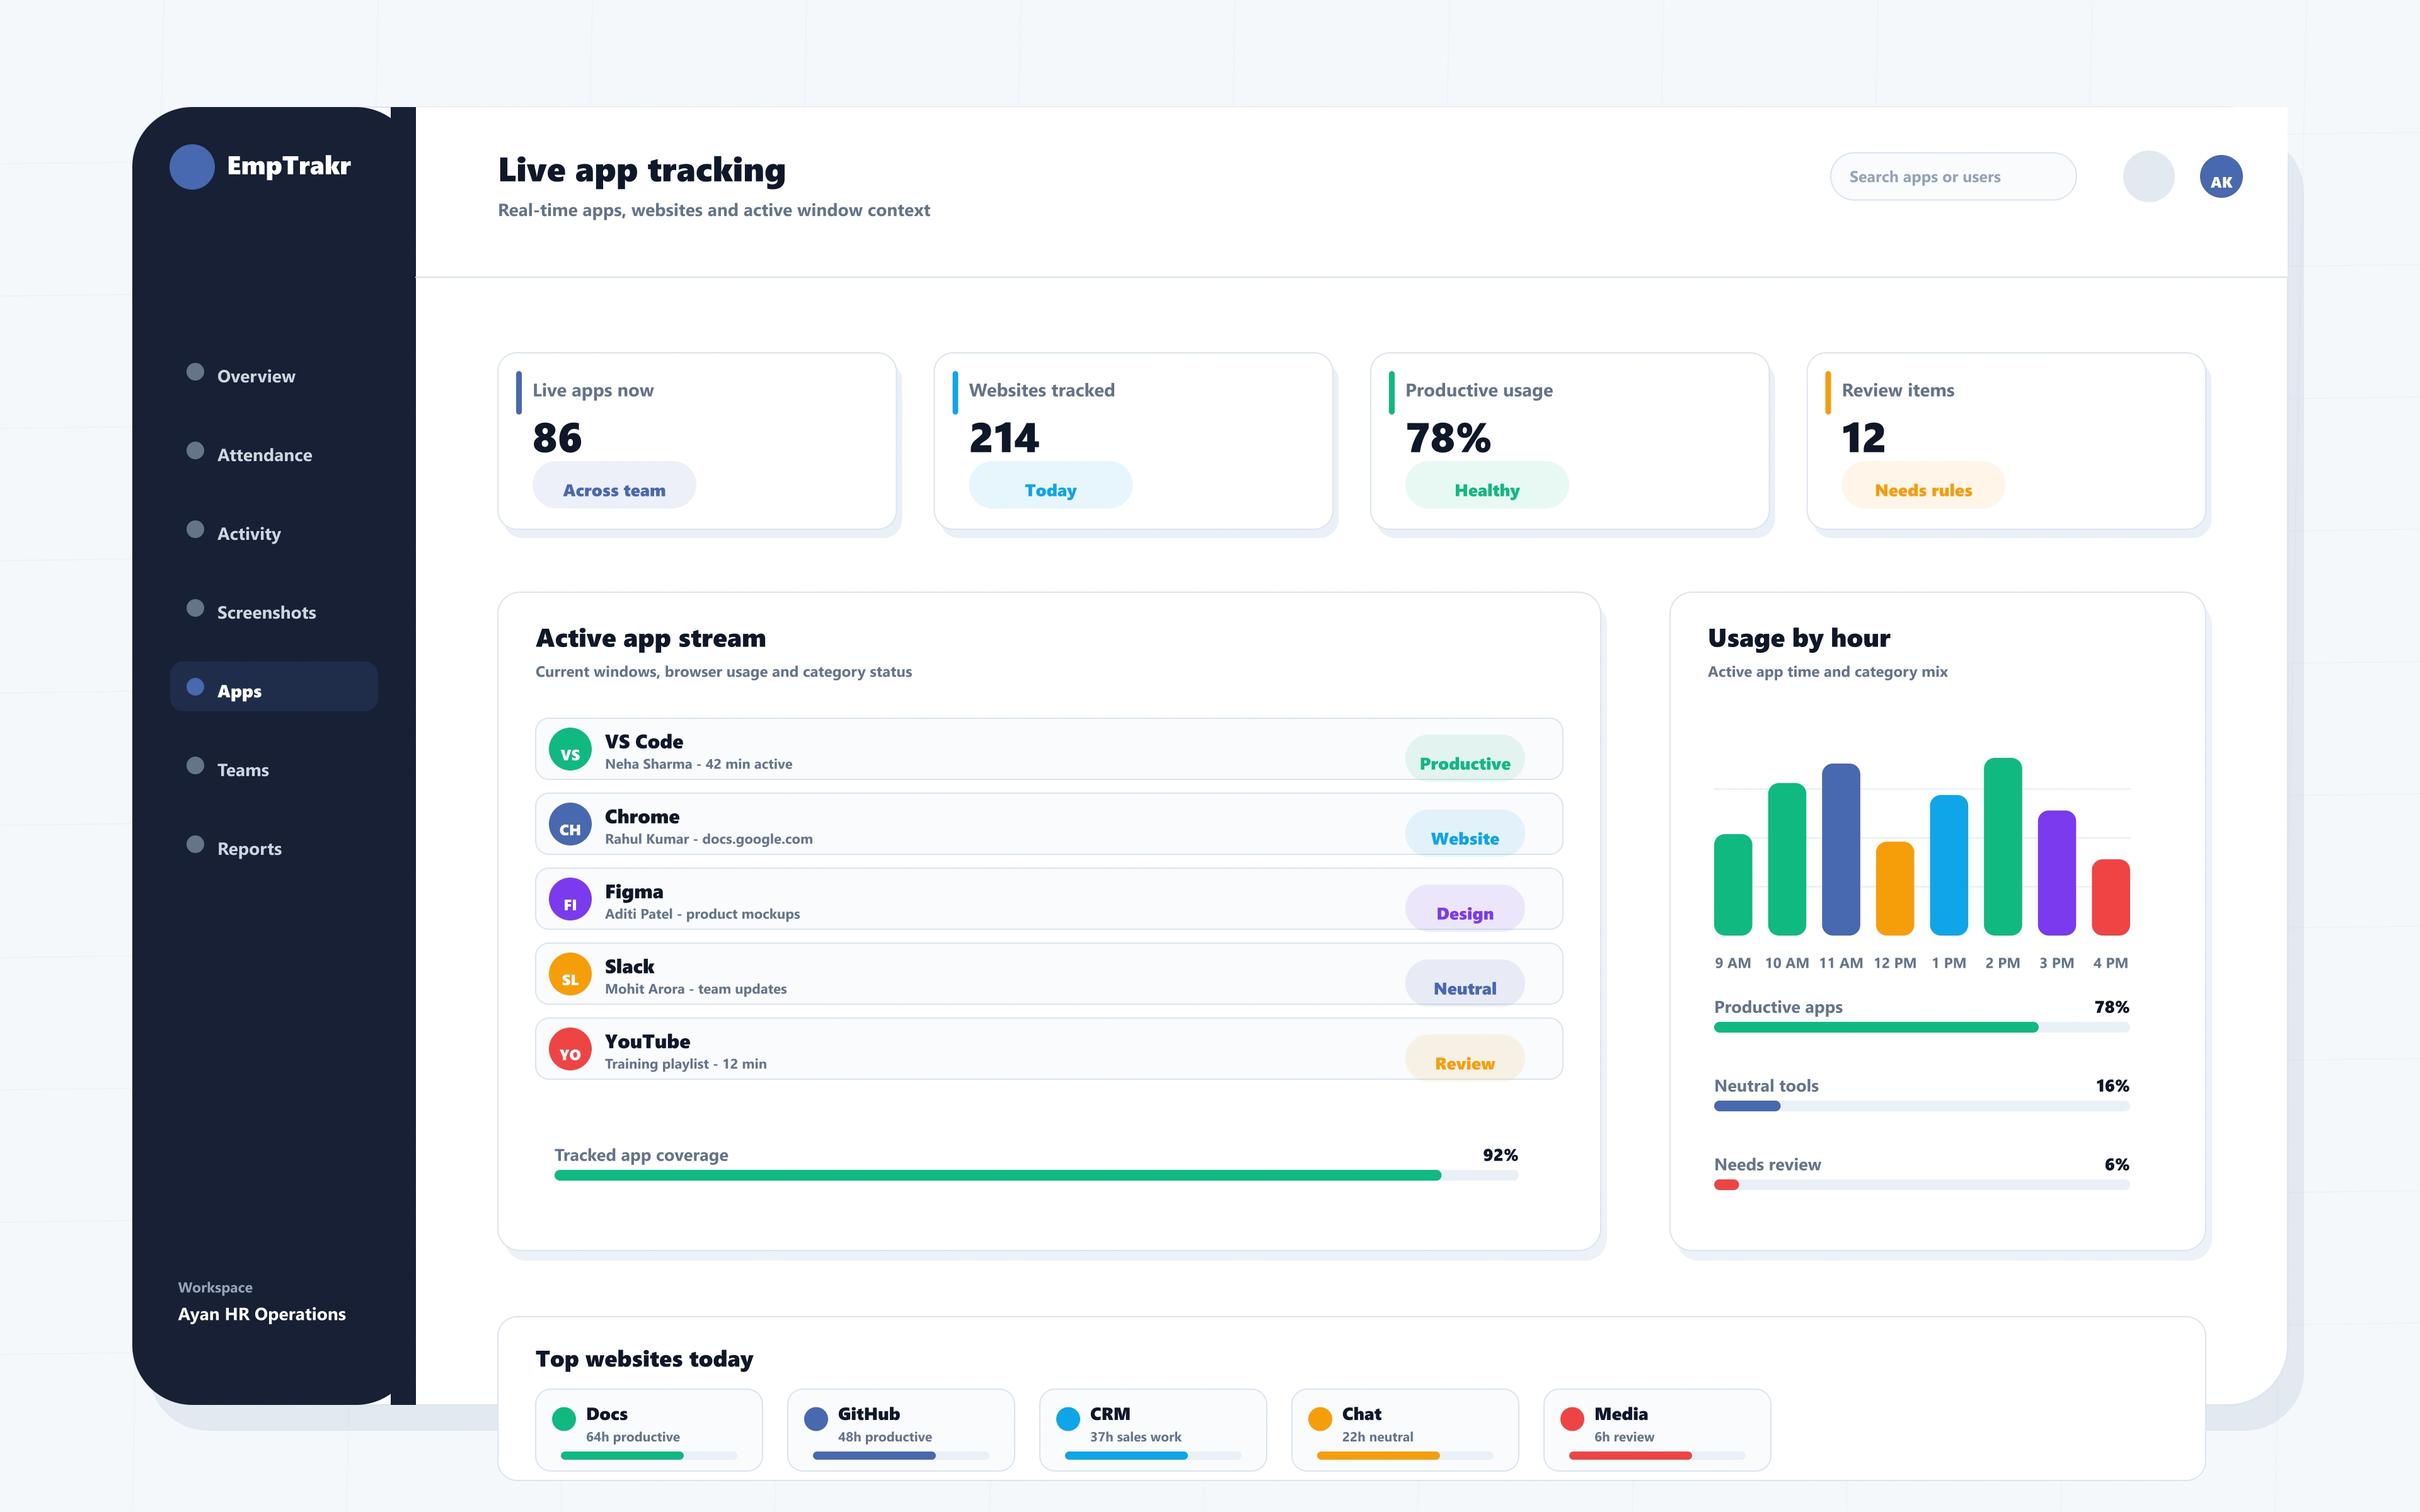Click the 48h productive label
Screen dimensions: 2420x1512
[x=884, y=1437]
